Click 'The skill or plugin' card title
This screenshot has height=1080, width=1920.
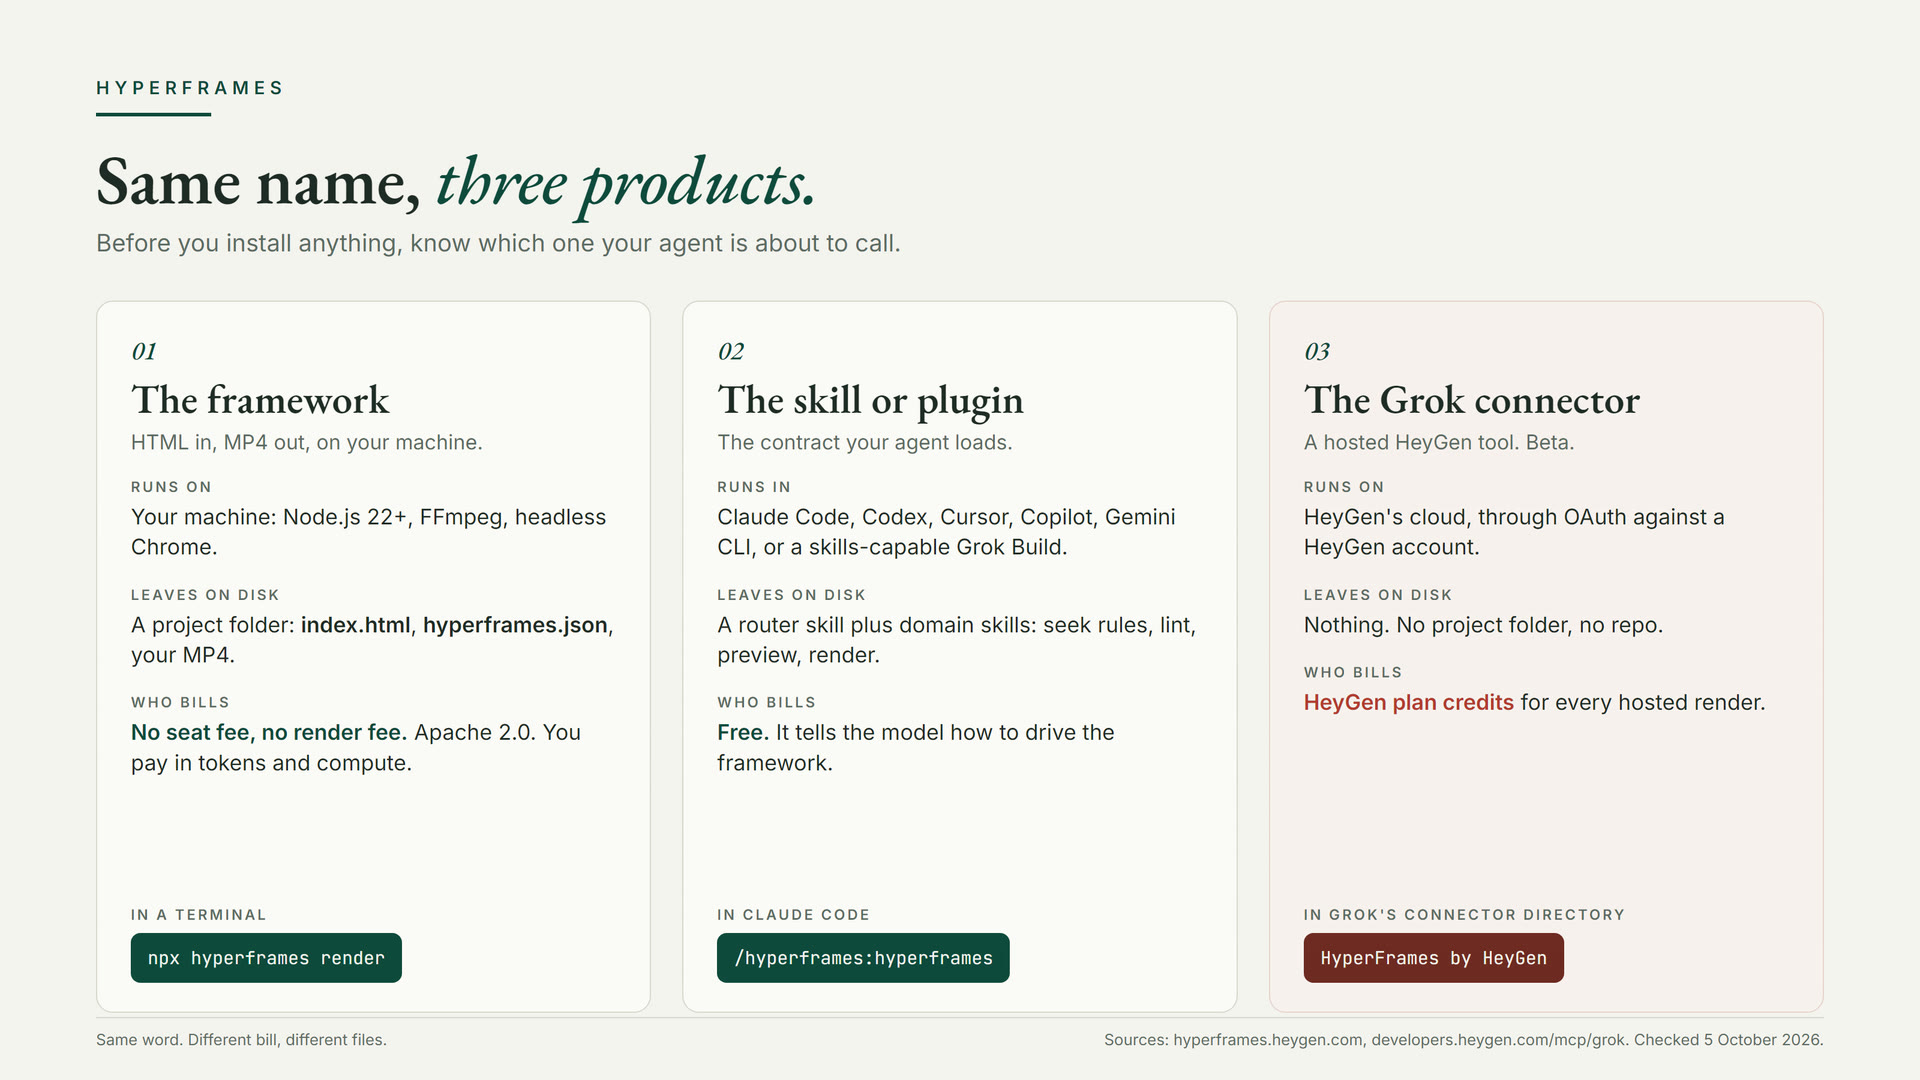coord(870,400)
